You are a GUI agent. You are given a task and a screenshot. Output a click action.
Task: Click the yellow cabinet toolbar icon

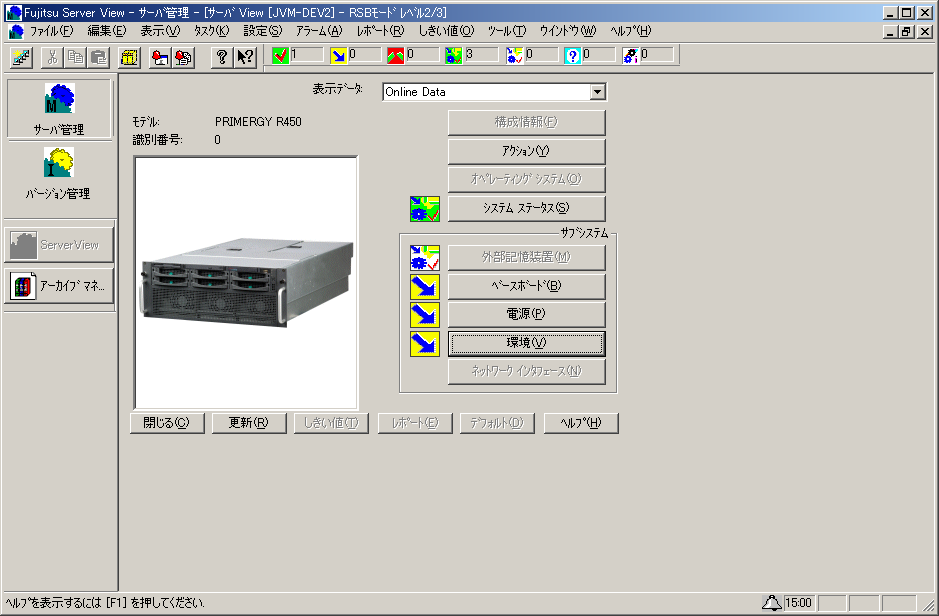(129, 57)
